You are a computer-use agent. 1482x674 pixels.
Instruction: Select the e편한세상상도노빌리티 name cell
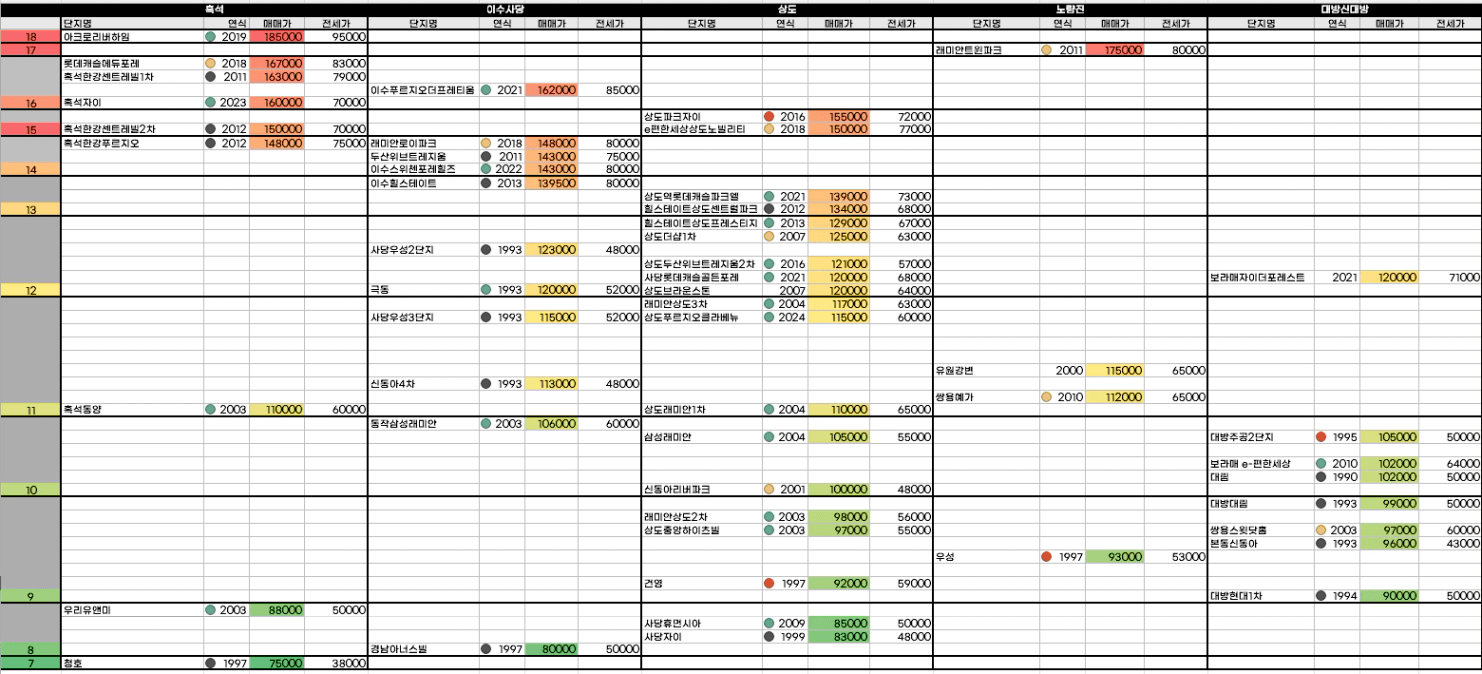[701, 129]
